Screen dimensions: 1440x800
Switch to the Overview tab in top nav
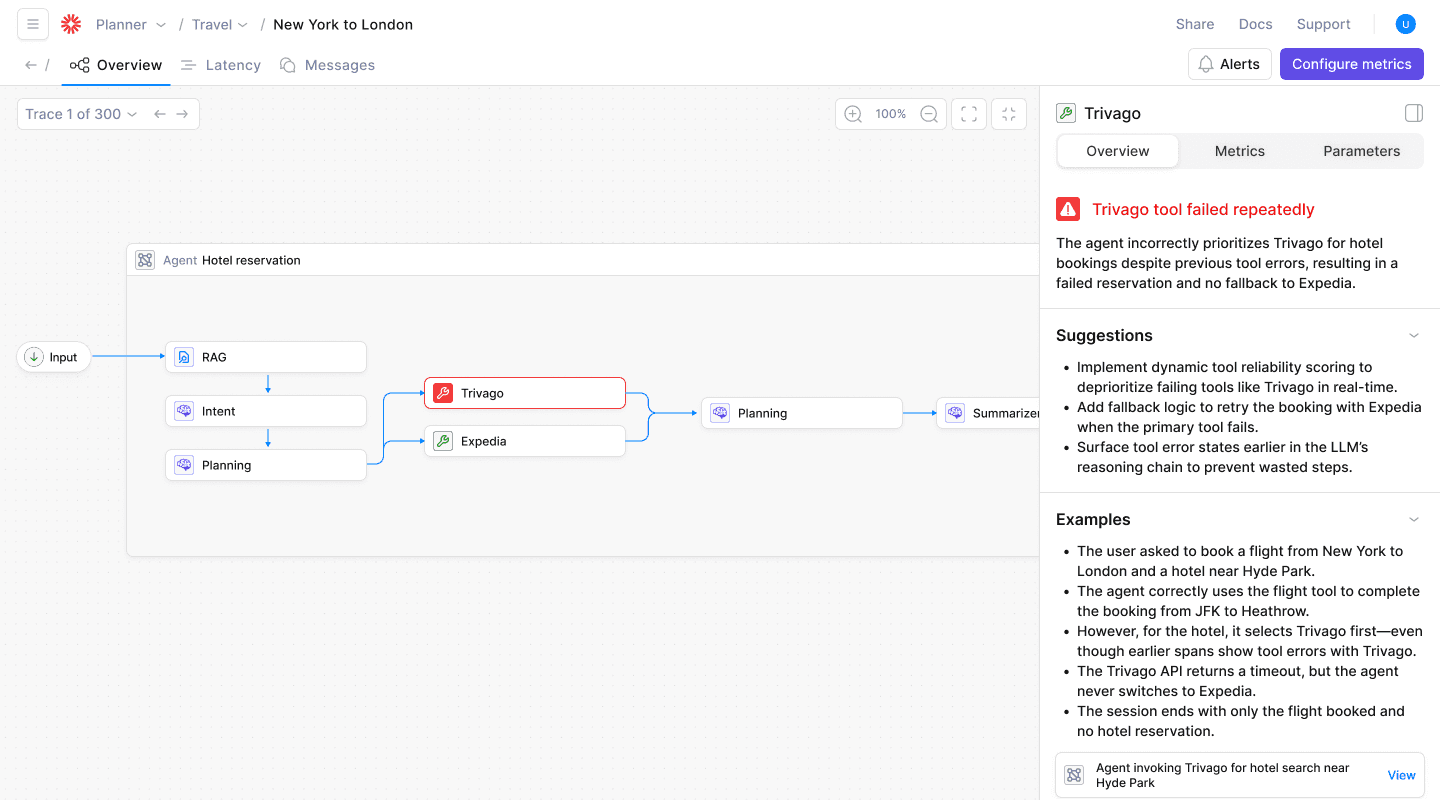point(116,65)
